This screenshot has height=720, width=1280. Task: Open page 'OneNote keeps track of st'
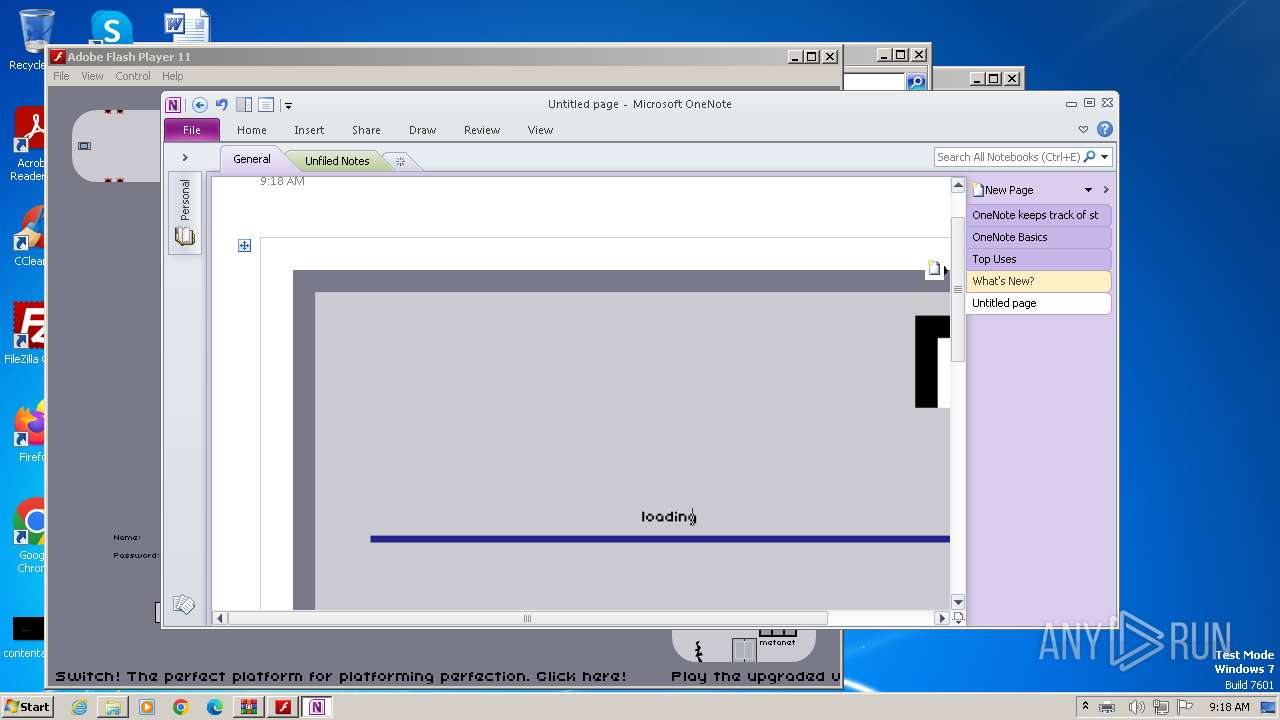click(x=1038, y=215)
